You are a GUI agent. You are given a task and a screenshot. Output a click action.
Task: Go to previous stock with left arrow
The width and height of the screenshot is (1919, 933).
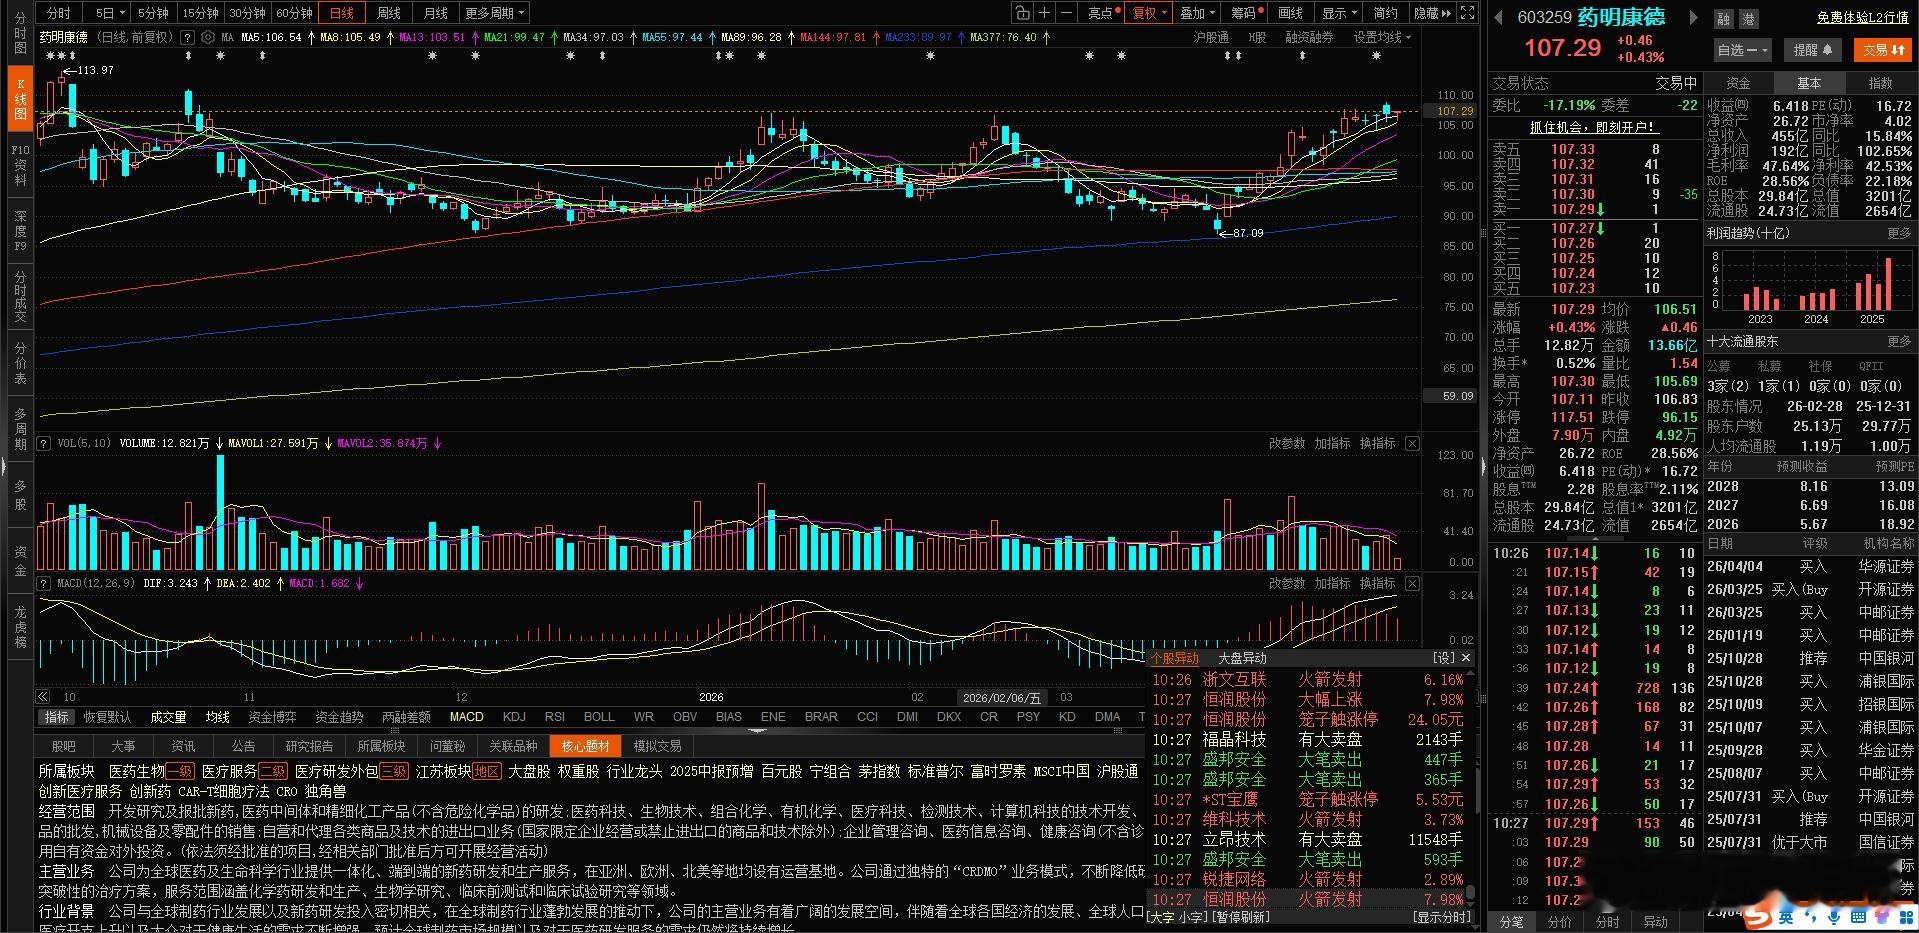[x=1499, y=17]
